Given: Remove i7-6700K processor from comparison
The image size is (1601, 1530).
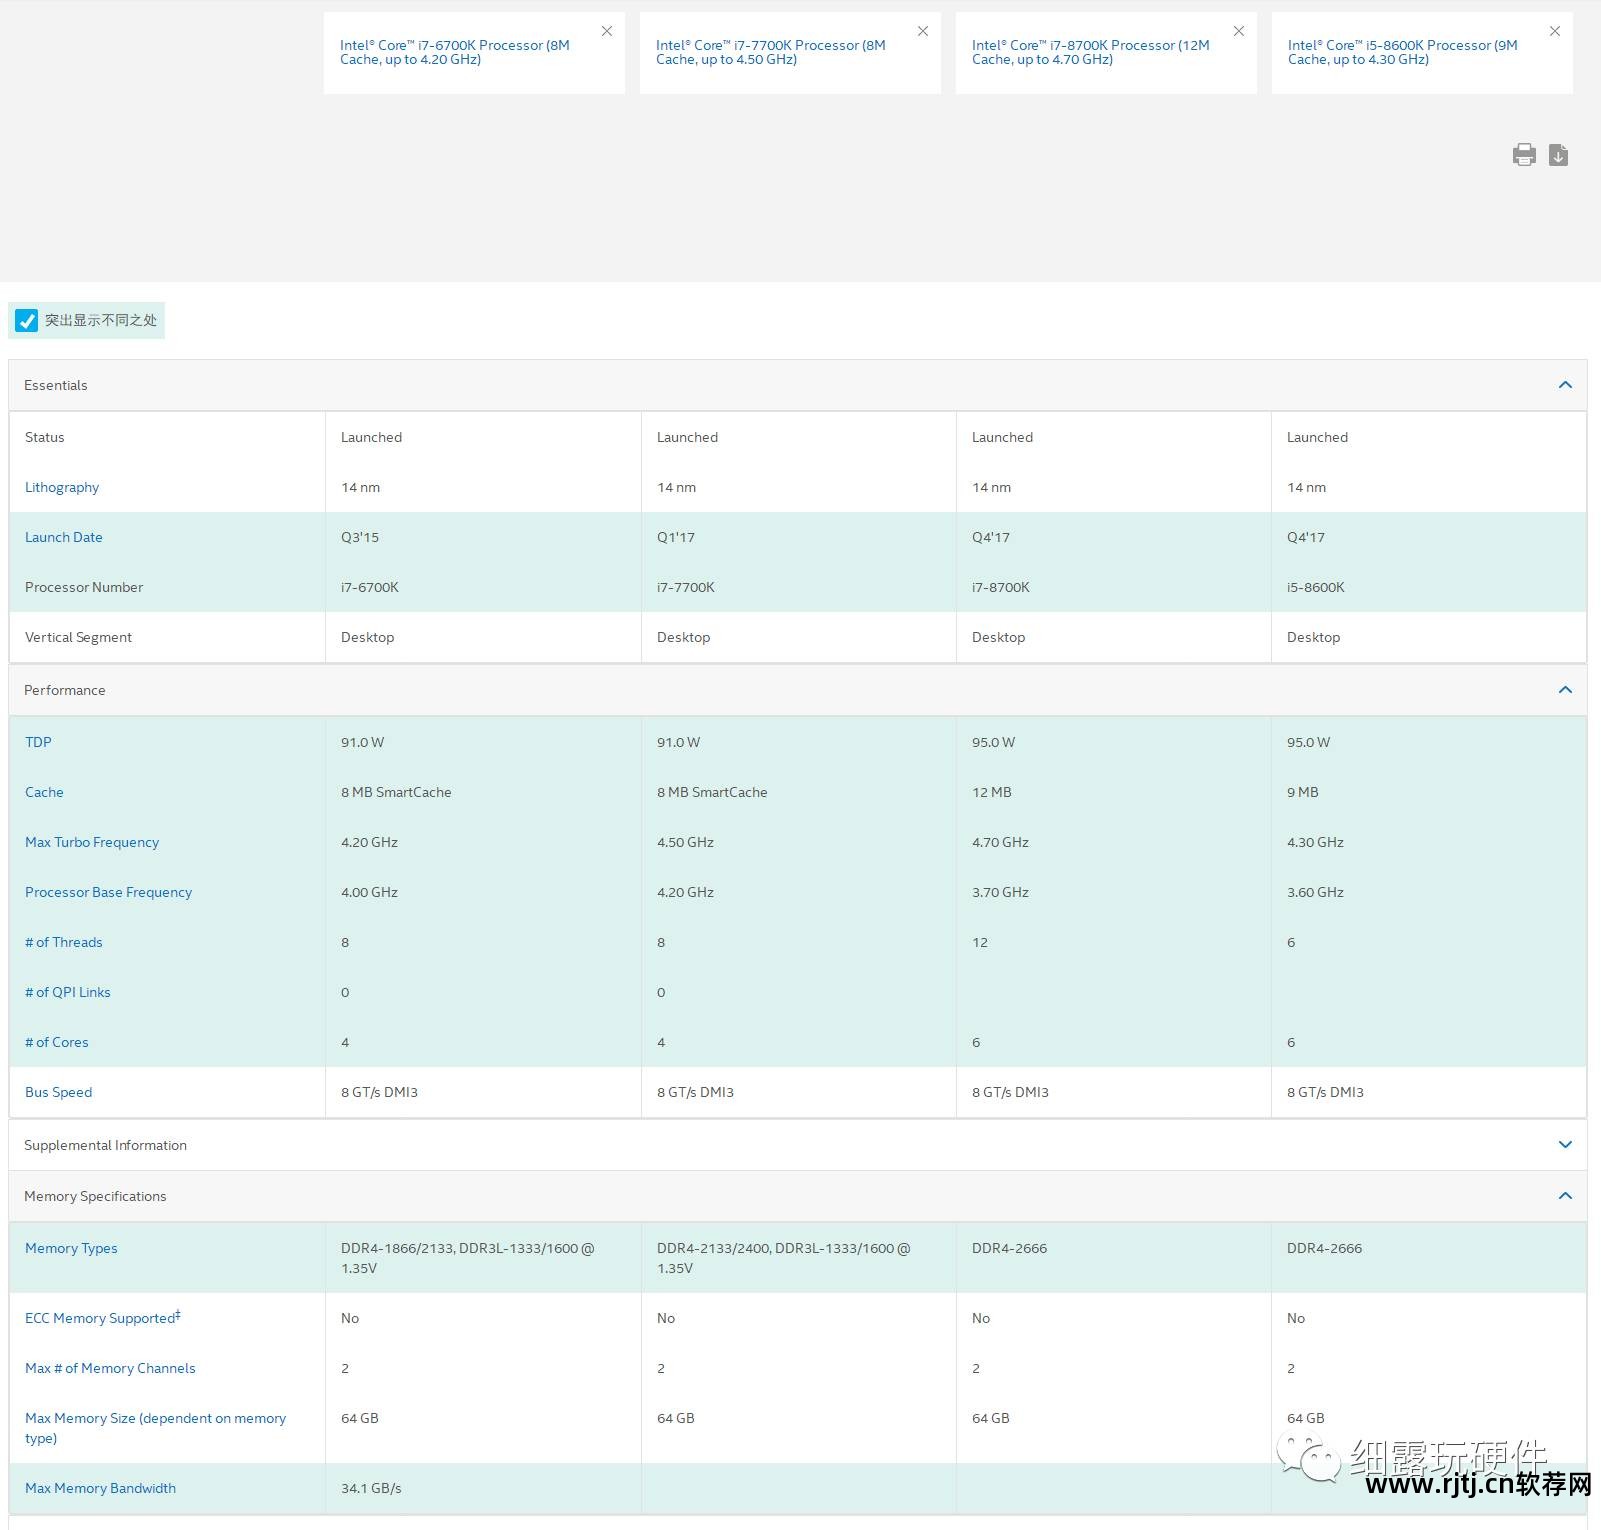Looking at the screenshot, I should click(x=607, y=32).
